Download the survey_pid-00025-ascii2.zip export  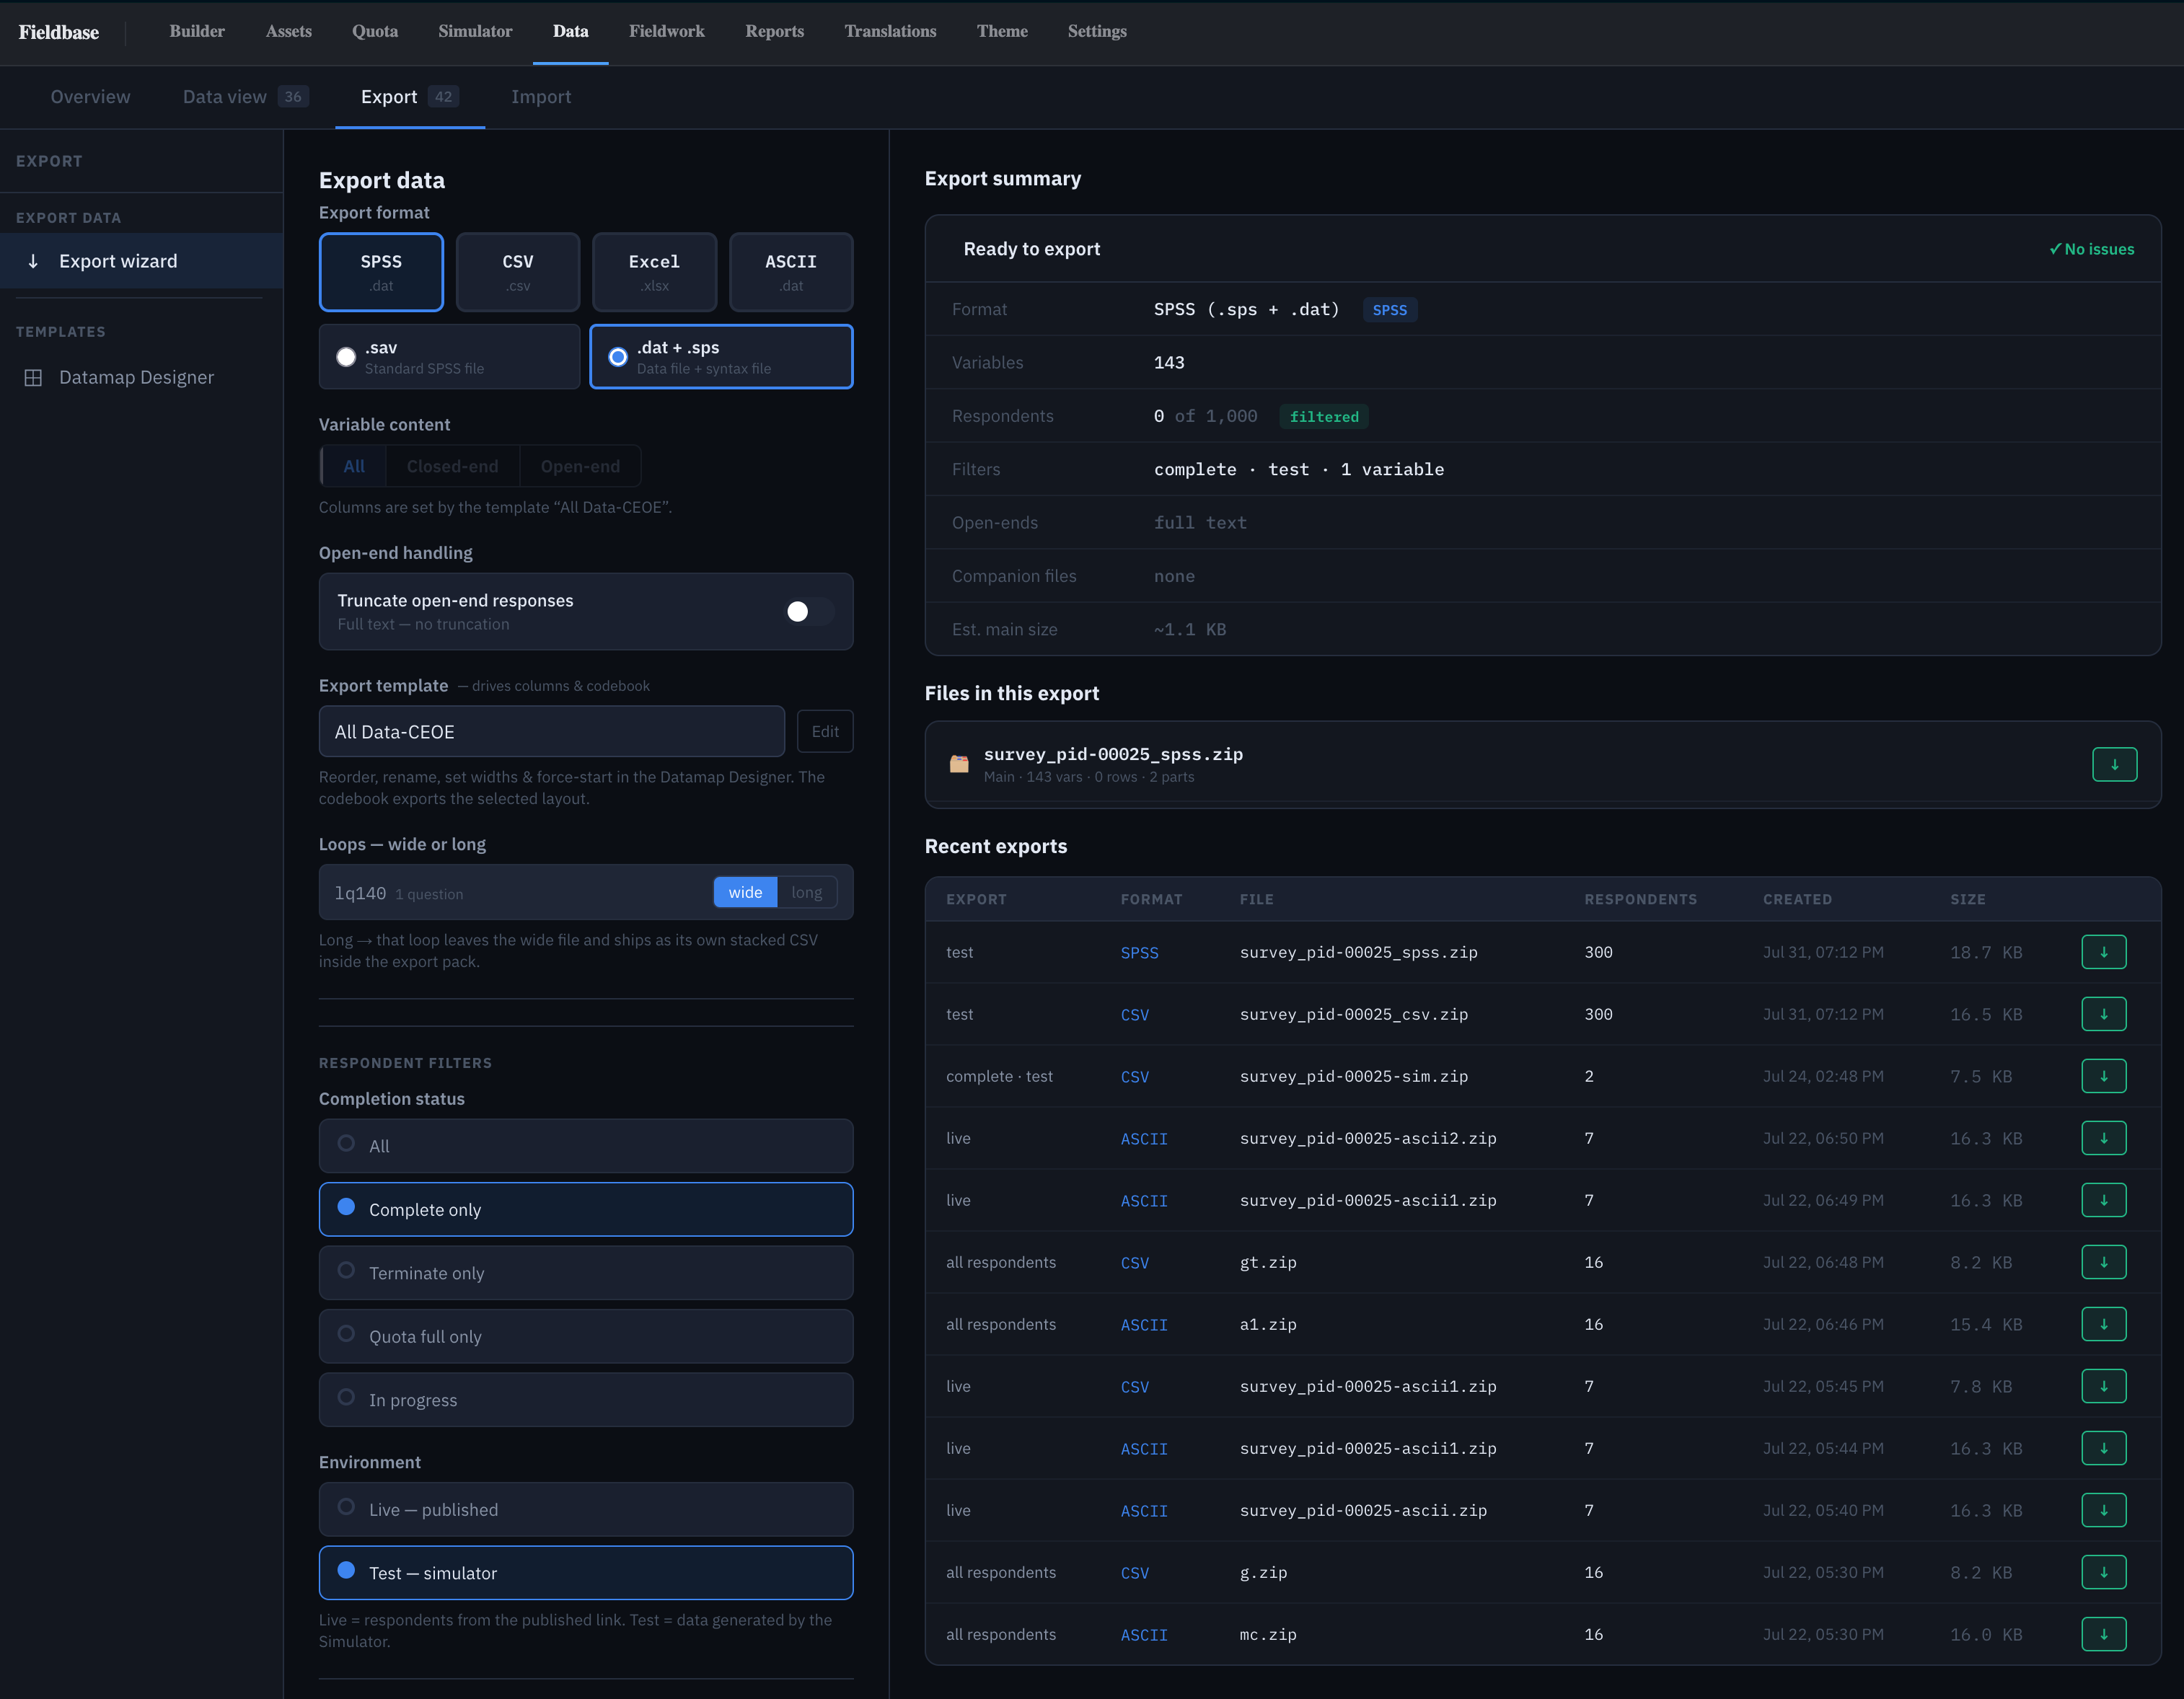coord(2103,1138)
